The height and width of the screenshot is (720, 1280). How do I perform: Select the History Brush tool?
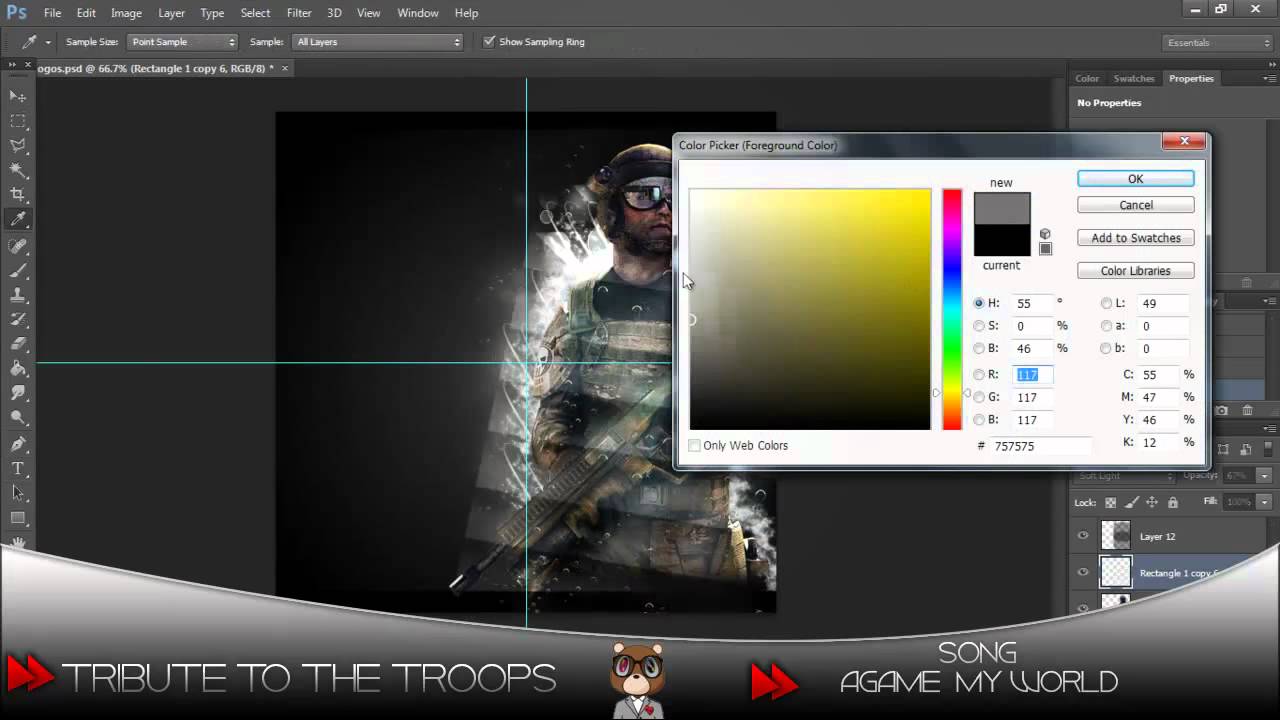coord(18,320)
